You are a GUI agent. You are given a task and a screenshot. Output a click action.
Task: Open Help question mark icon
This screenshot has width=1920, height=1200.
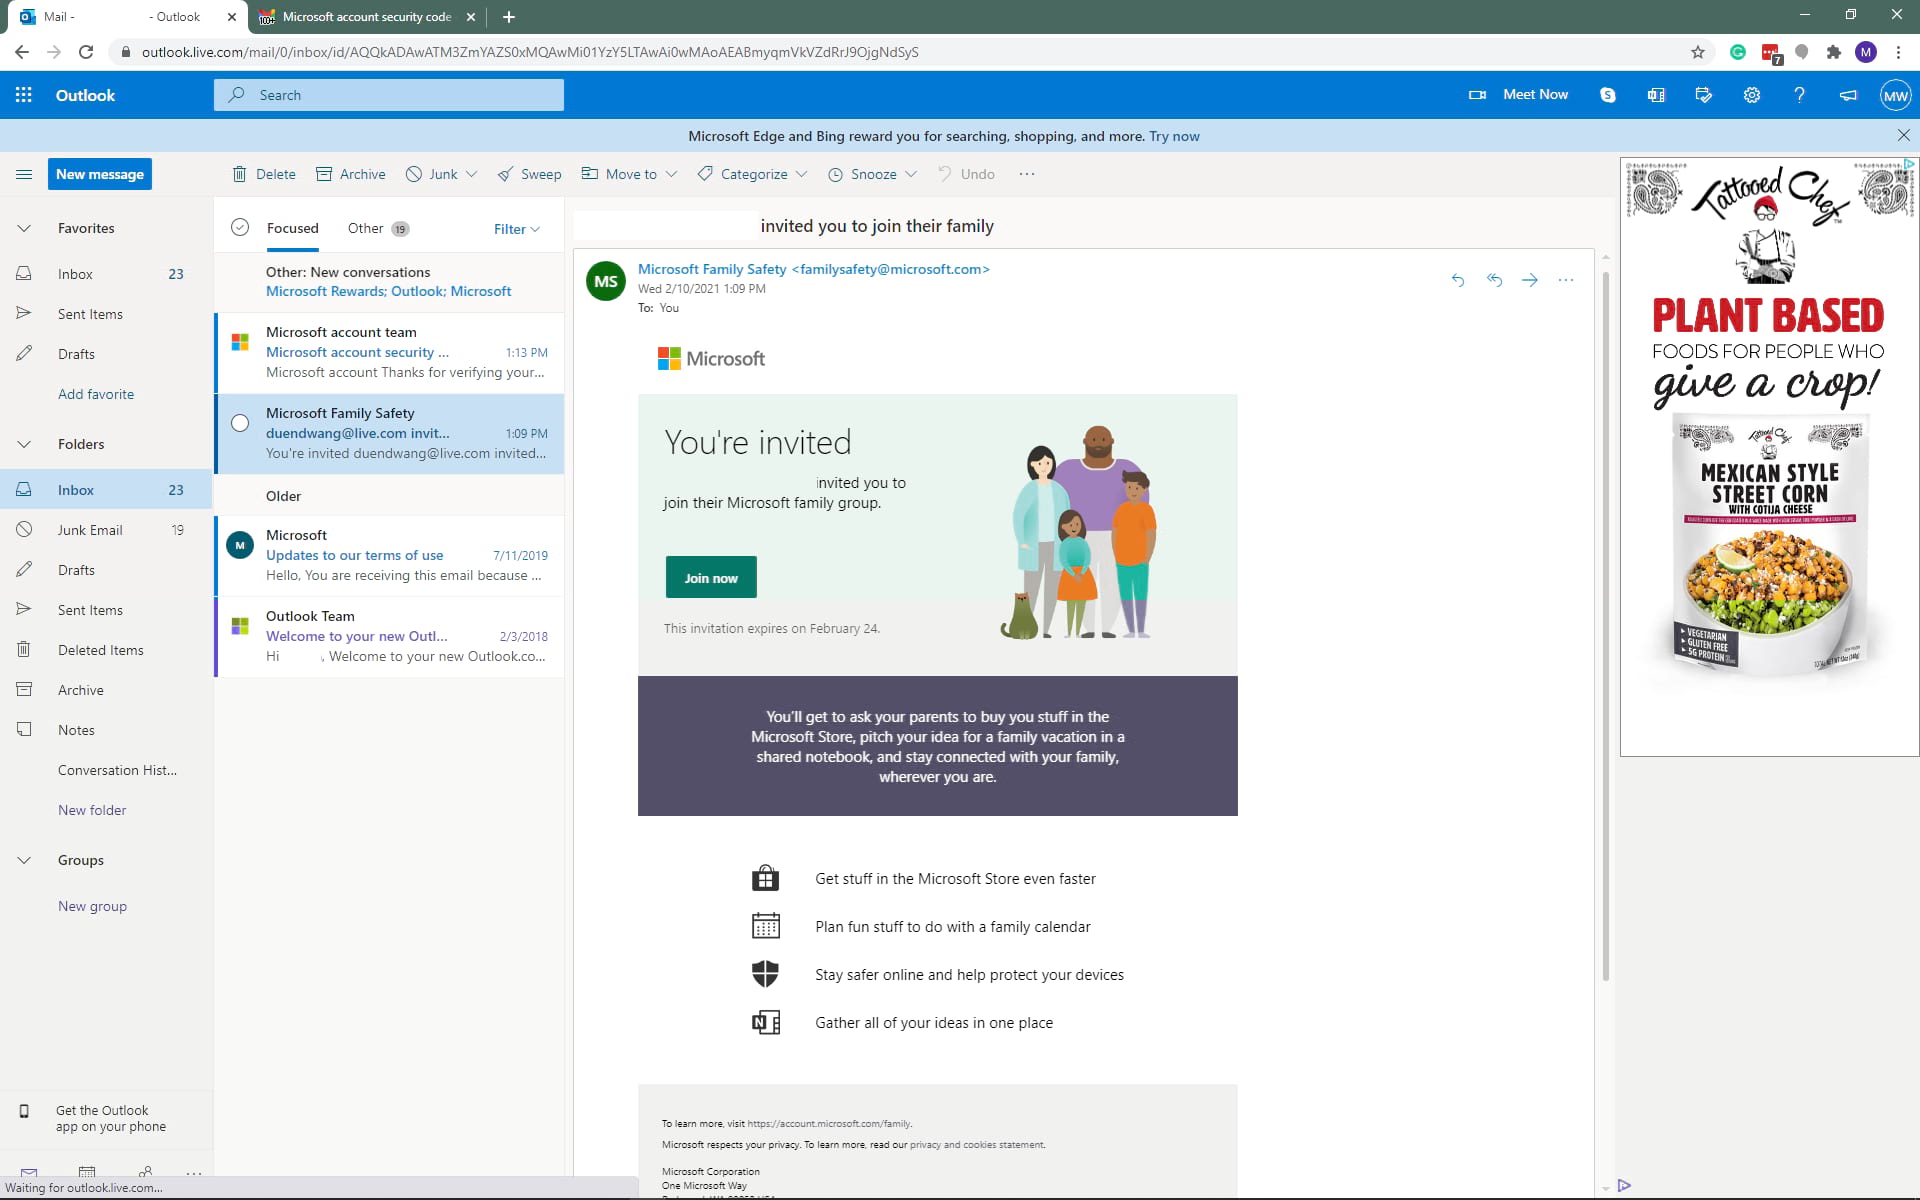click(x=1799, y=95)
